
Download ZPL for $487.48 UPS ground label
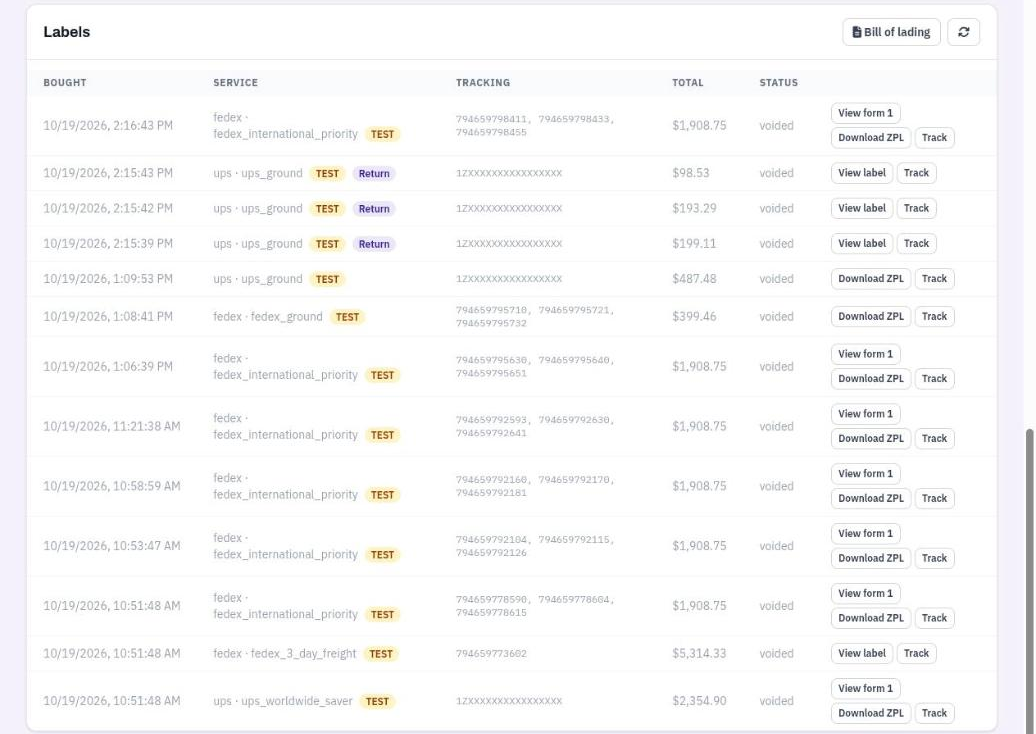pyautogui.click(x=870, y=279)
